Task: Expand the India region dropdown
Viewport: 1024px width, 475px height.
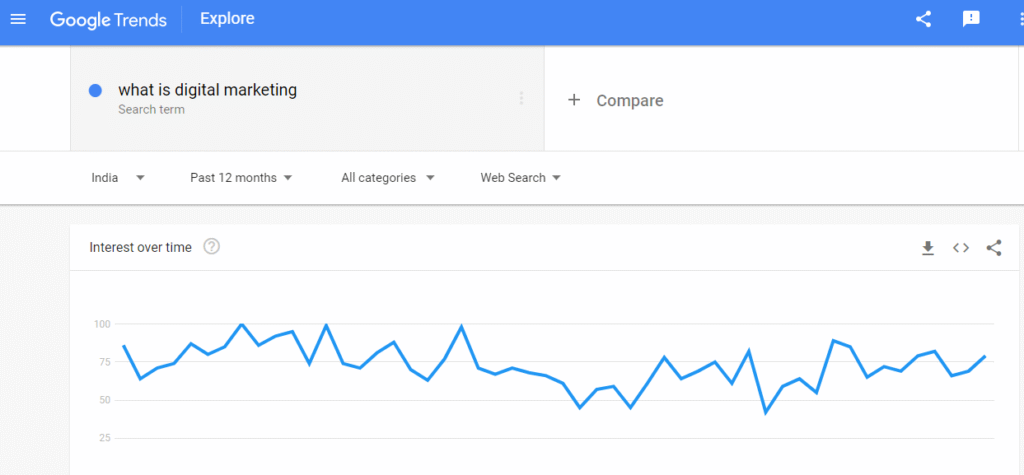Action: point(118,178)
